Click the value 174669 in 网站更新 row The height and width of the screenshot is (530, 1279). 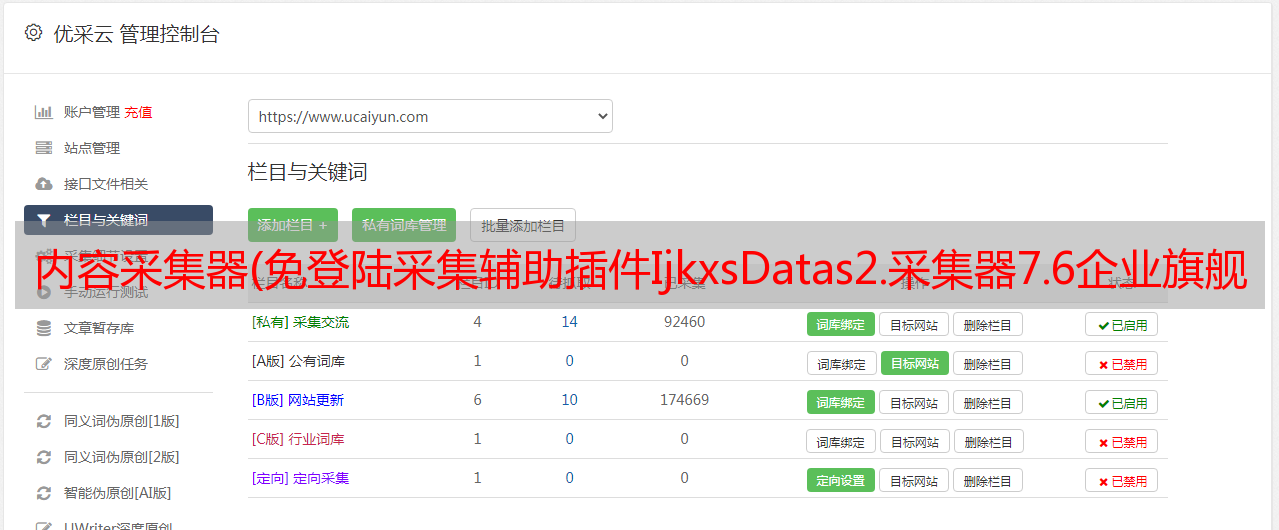pyautogui.click(x=684, y=400)
